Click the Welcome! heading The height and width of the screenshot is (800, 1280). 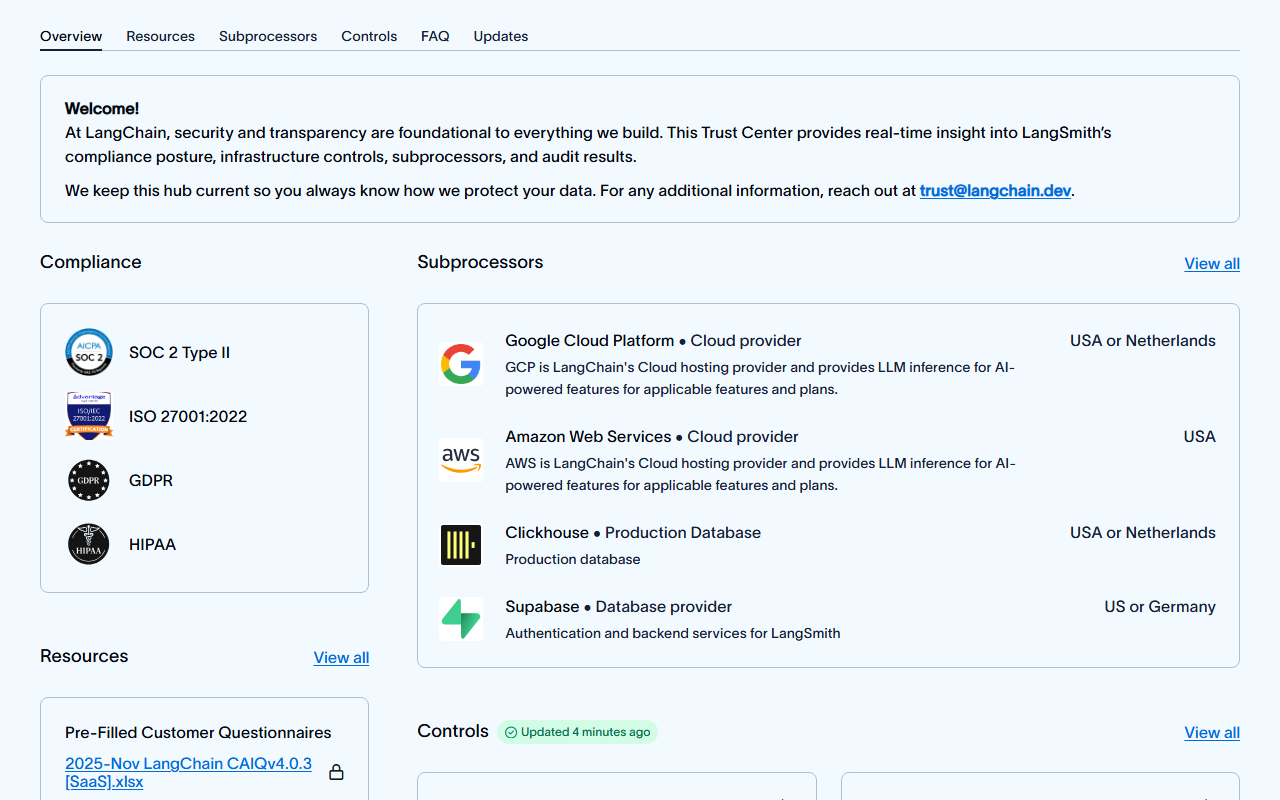102,108
